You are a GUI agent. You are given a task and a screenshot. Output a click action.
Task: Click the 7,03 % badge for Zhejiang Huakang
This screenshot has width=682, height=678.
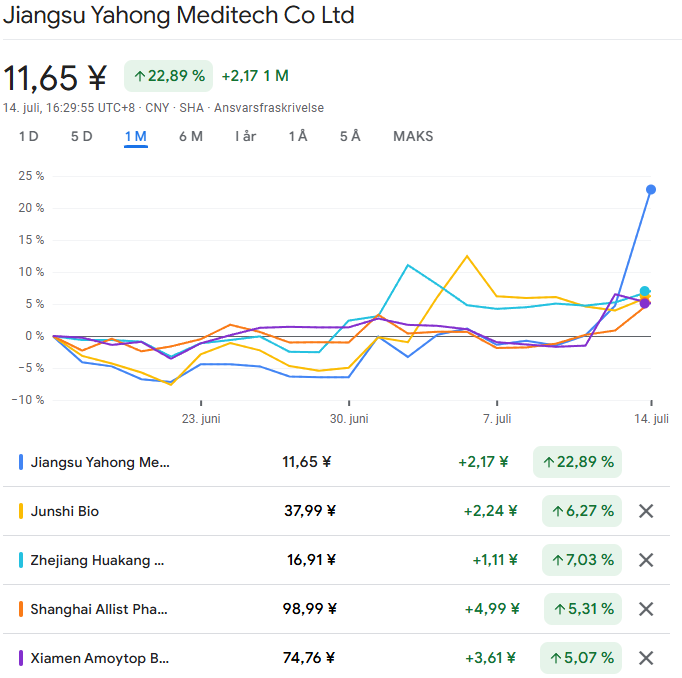pos(582,560)
